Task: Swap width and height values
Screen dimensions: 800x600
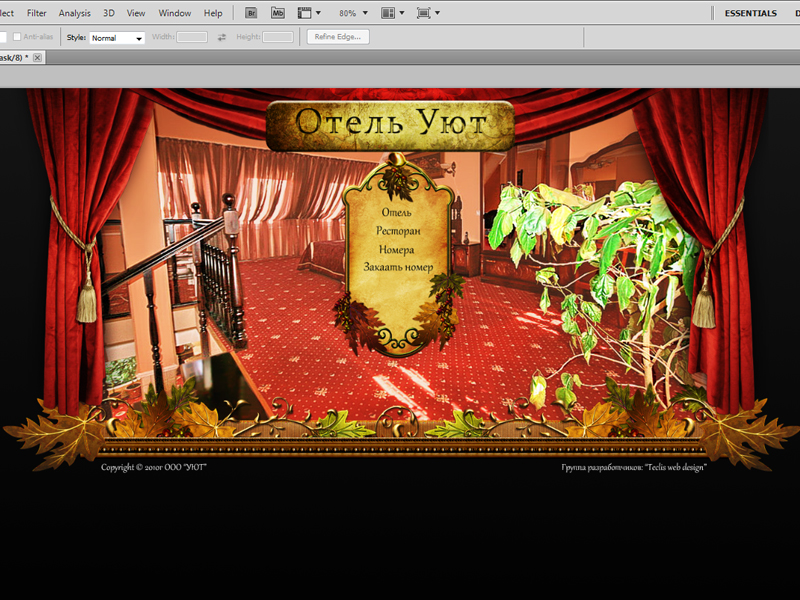Action: tap(221, 37)
